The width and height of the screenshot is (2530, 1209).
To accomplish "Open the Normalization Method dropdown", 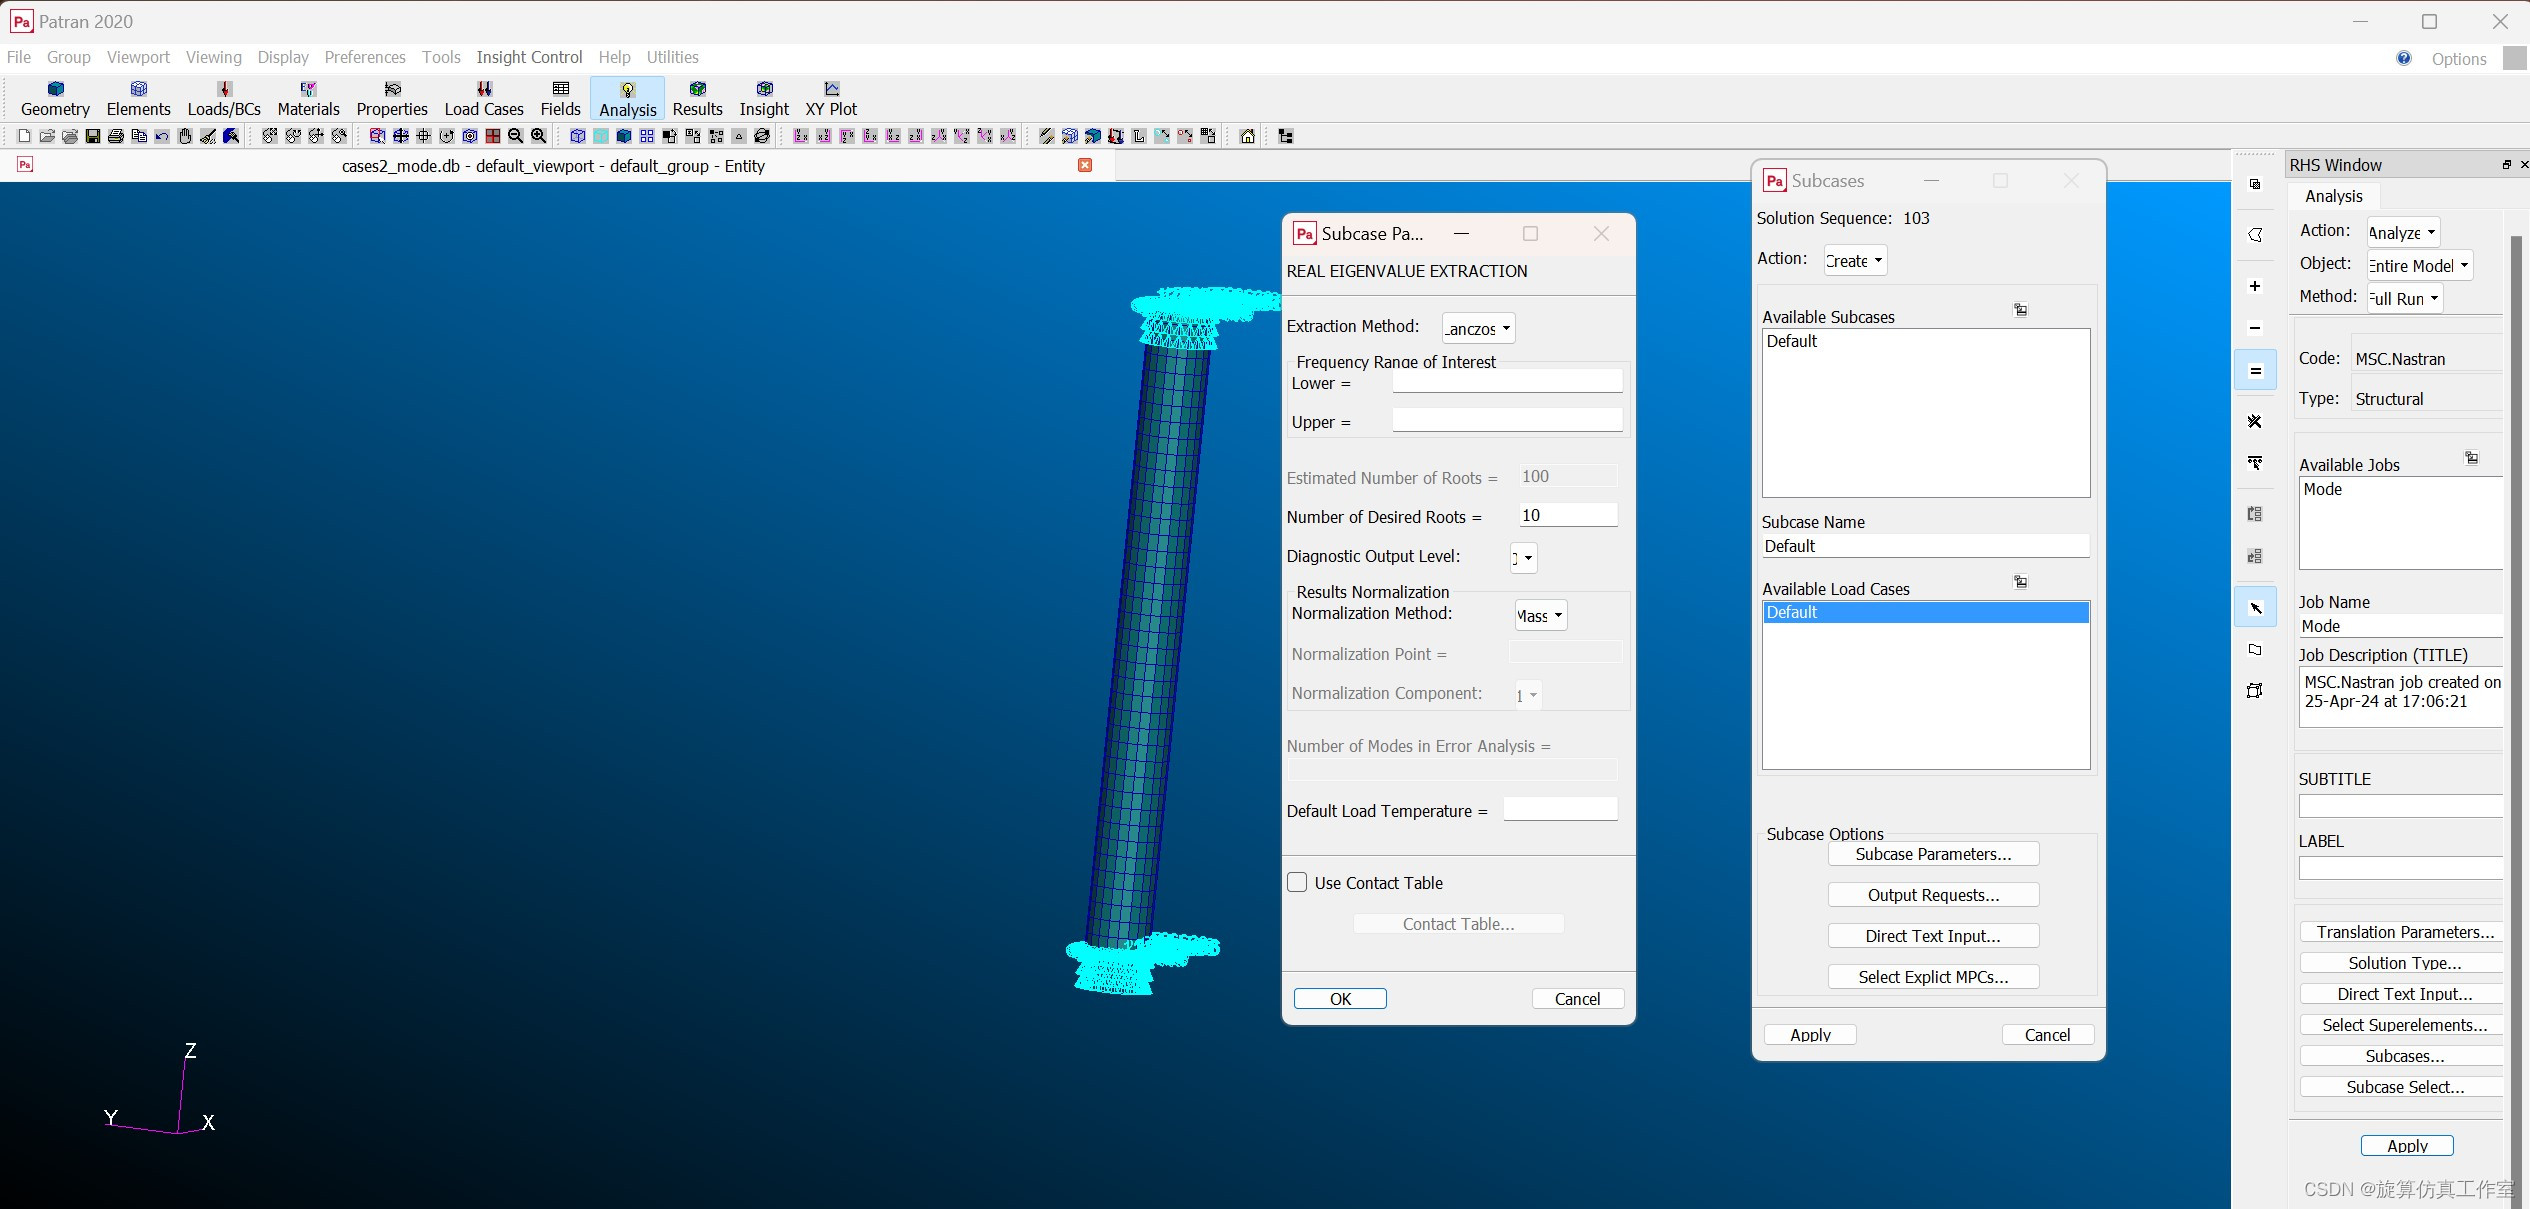I will pyautogui.click(x=1540, y=615).
